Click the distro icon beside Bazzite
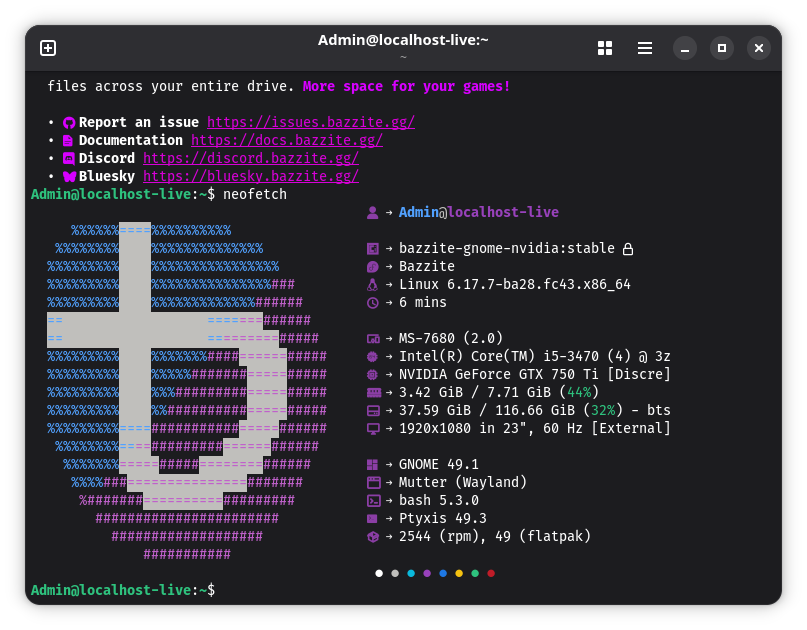Screen dimensions: 807x630 pyautogui.click(x=373, y=267)
